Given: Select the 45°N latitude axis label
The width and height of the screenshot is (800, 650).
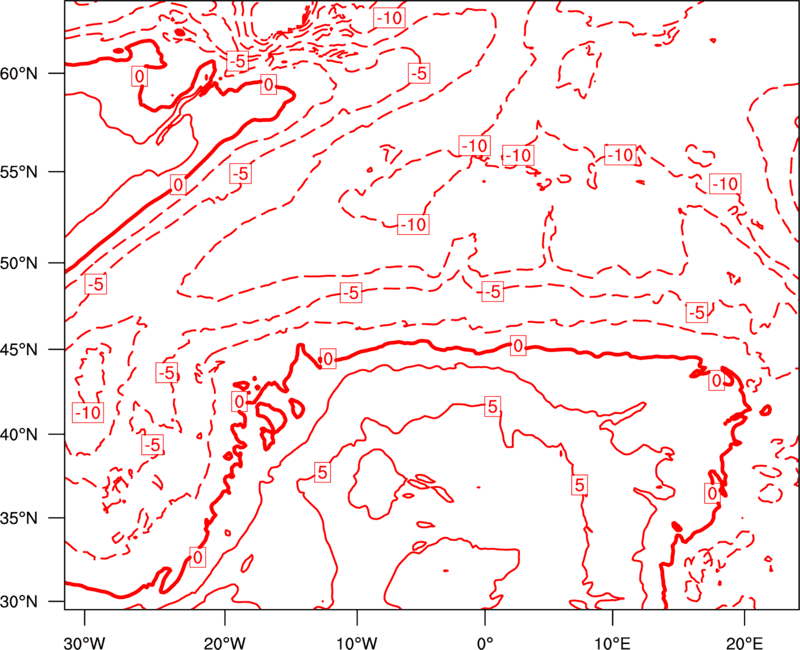Looking at the screenshot, I should coord(19,349).
